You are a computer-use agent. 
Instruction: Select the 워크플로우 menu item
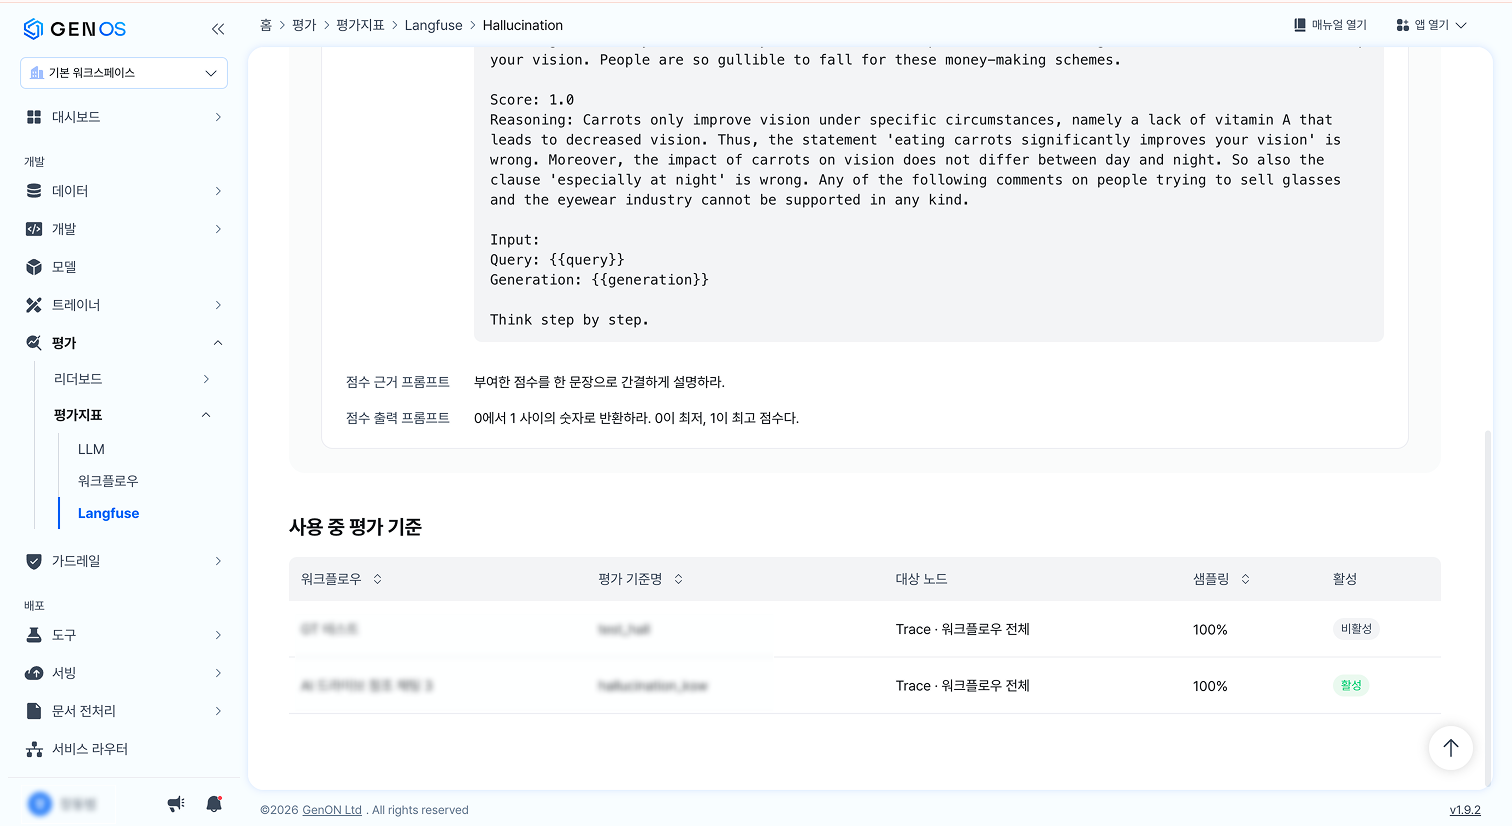[108, 481]
